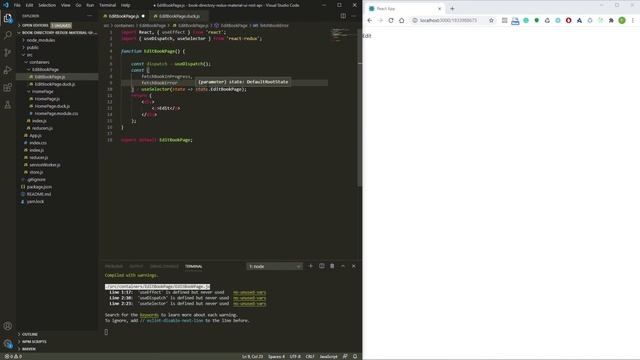Image resolution: width=640 pixels, height=360 pixels.
Task: Expand the public folder
Action: click(33, 47)
